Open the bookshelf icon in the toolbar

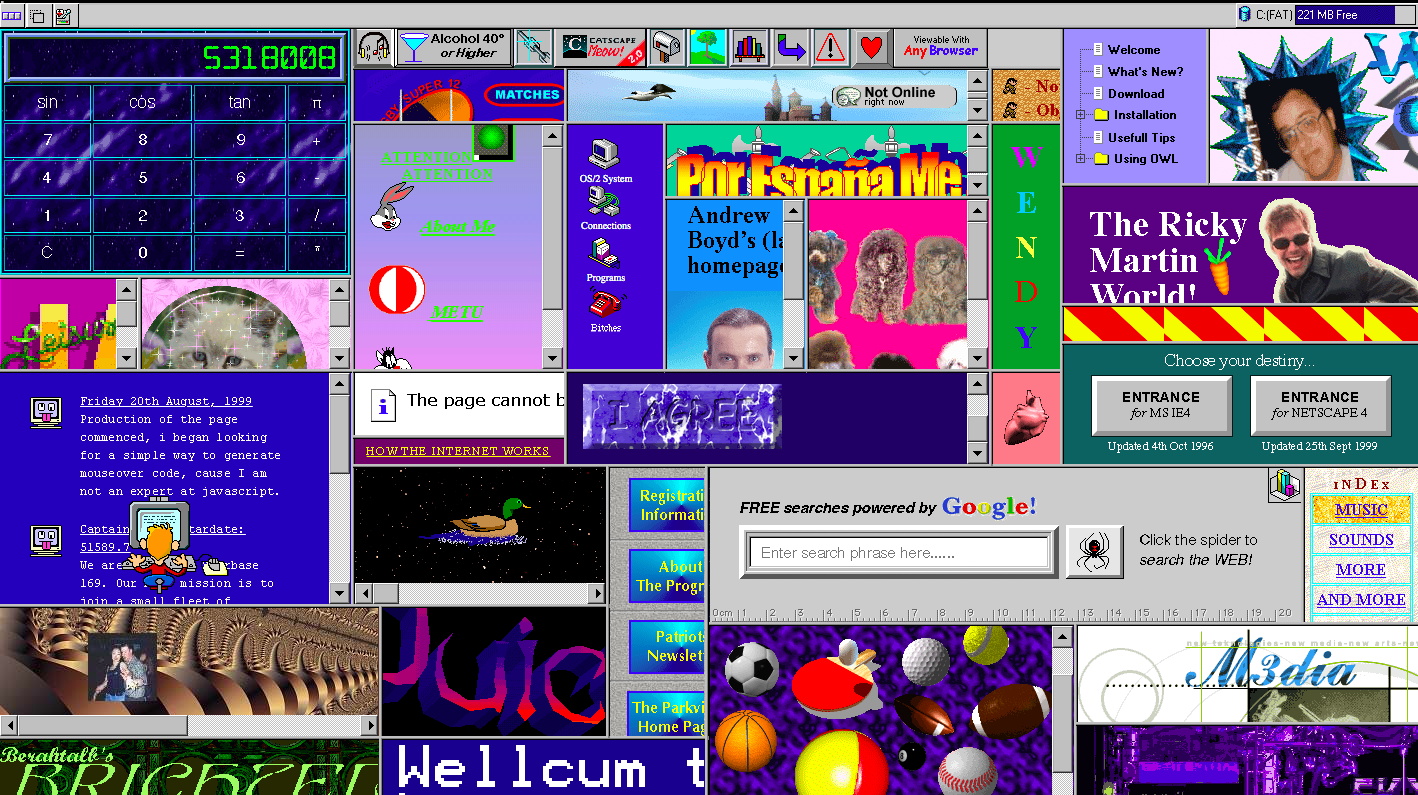[749, 47]
